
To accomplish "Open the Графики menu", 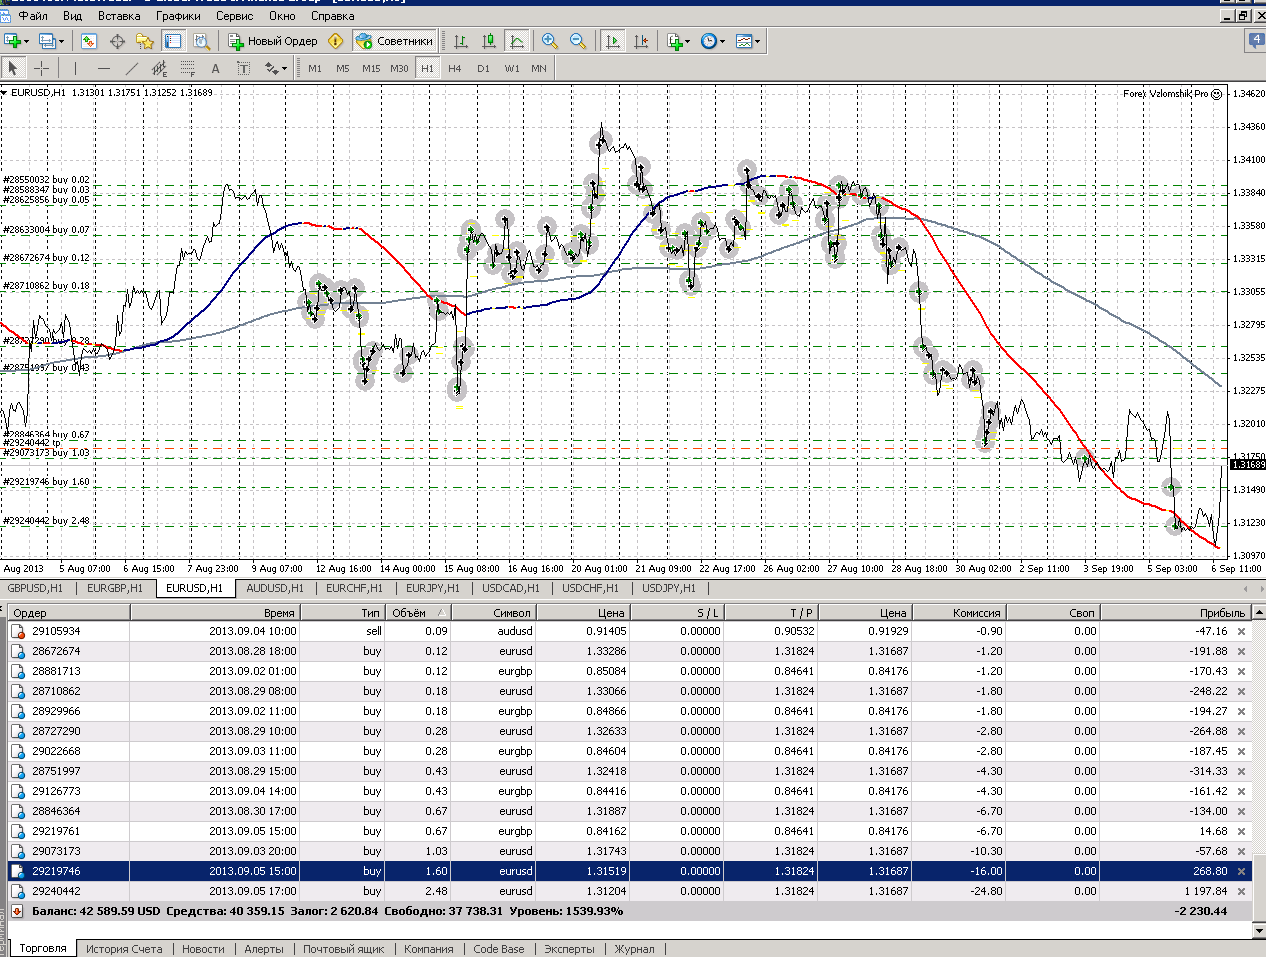I will 178,15.
